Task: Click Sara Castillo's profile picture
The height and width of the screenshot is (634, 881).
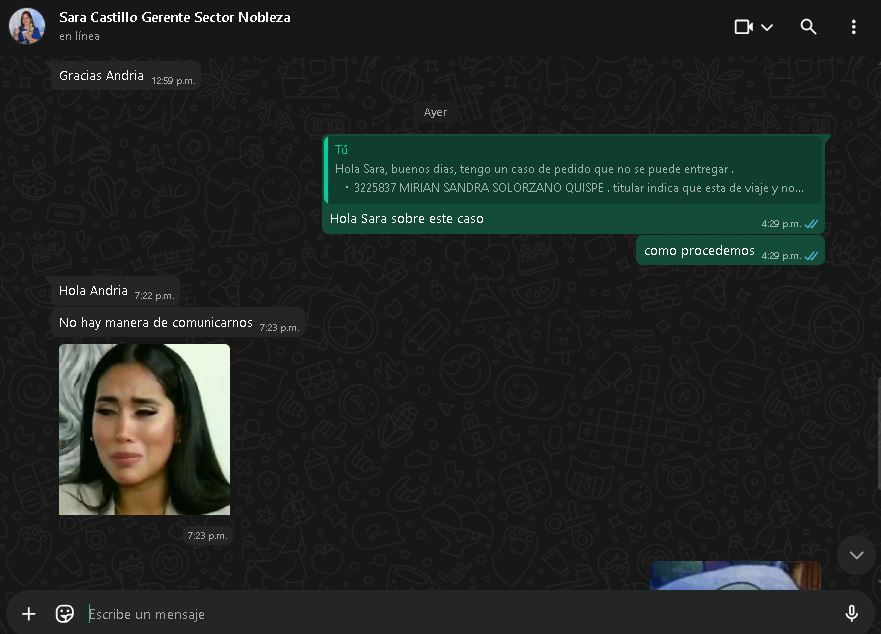Action: [27, 26]
